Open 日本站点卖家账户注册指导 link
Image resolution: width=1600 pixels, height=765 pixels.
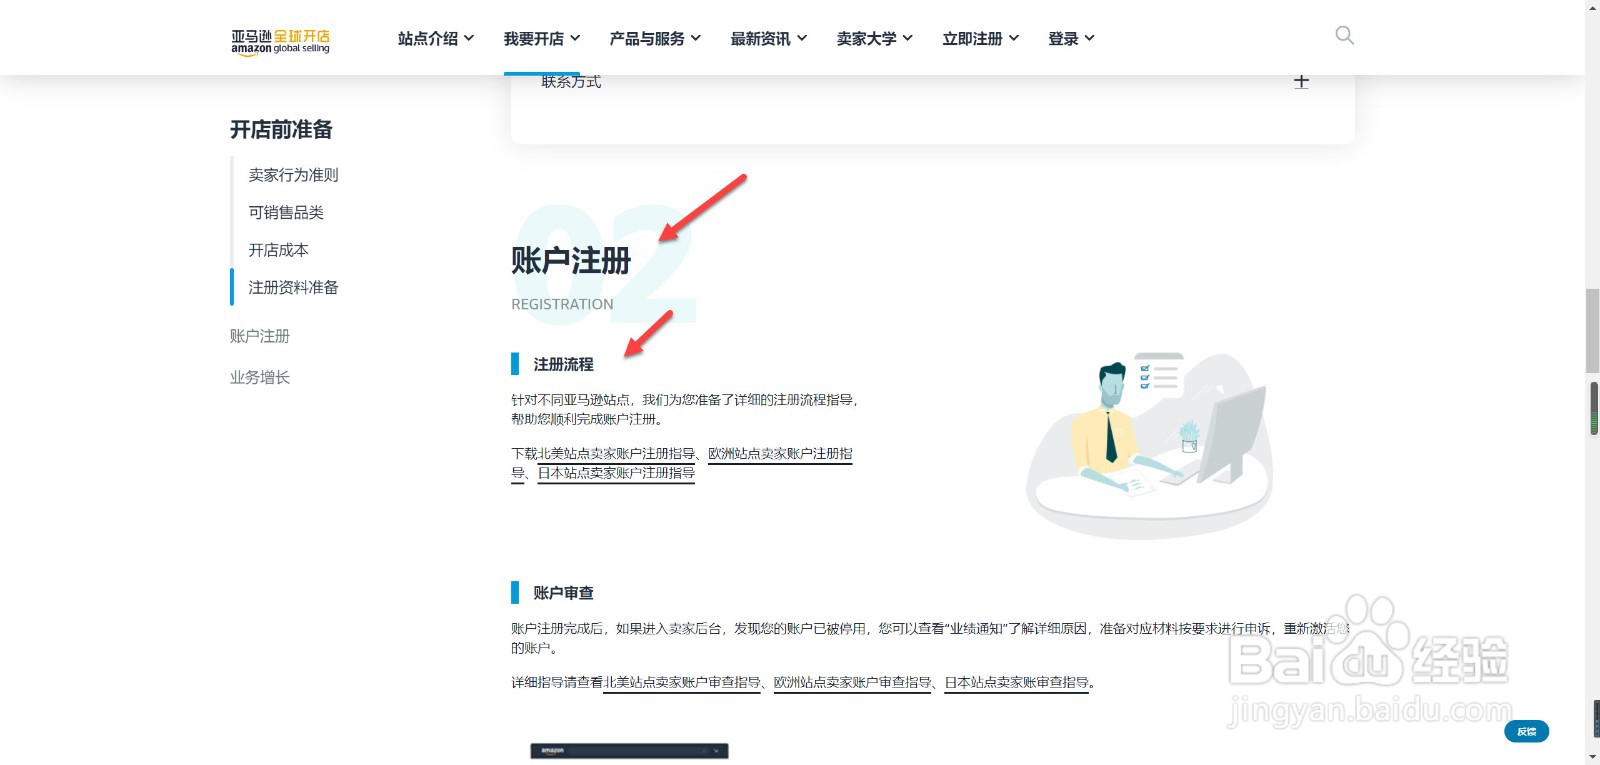pyautogui.click(x=616, y=473)
